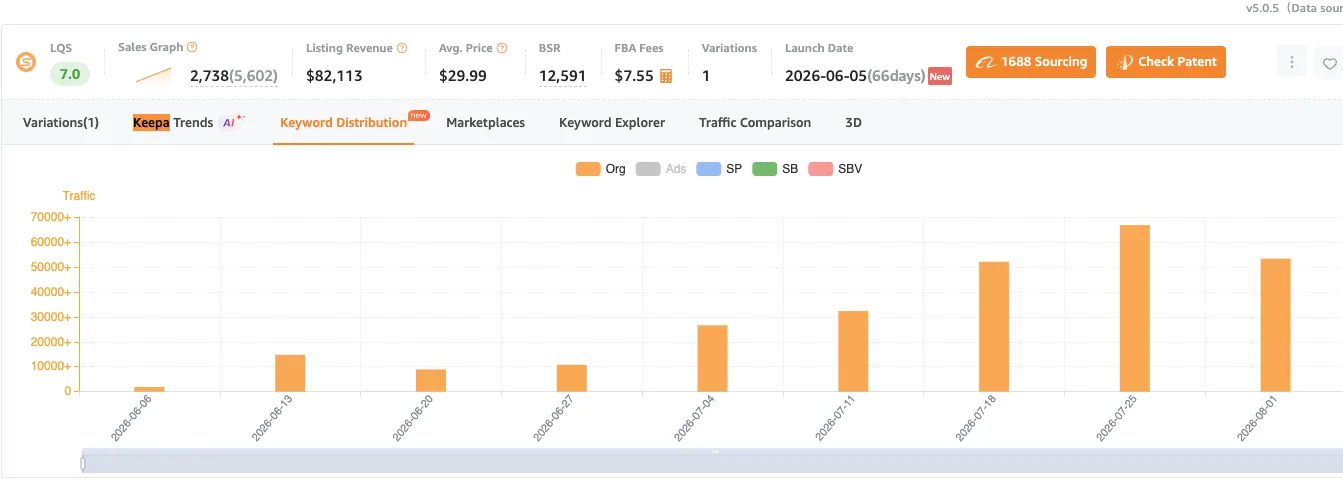
Task: Click the LQS score 7.0 badge
Action: (70, 74)
